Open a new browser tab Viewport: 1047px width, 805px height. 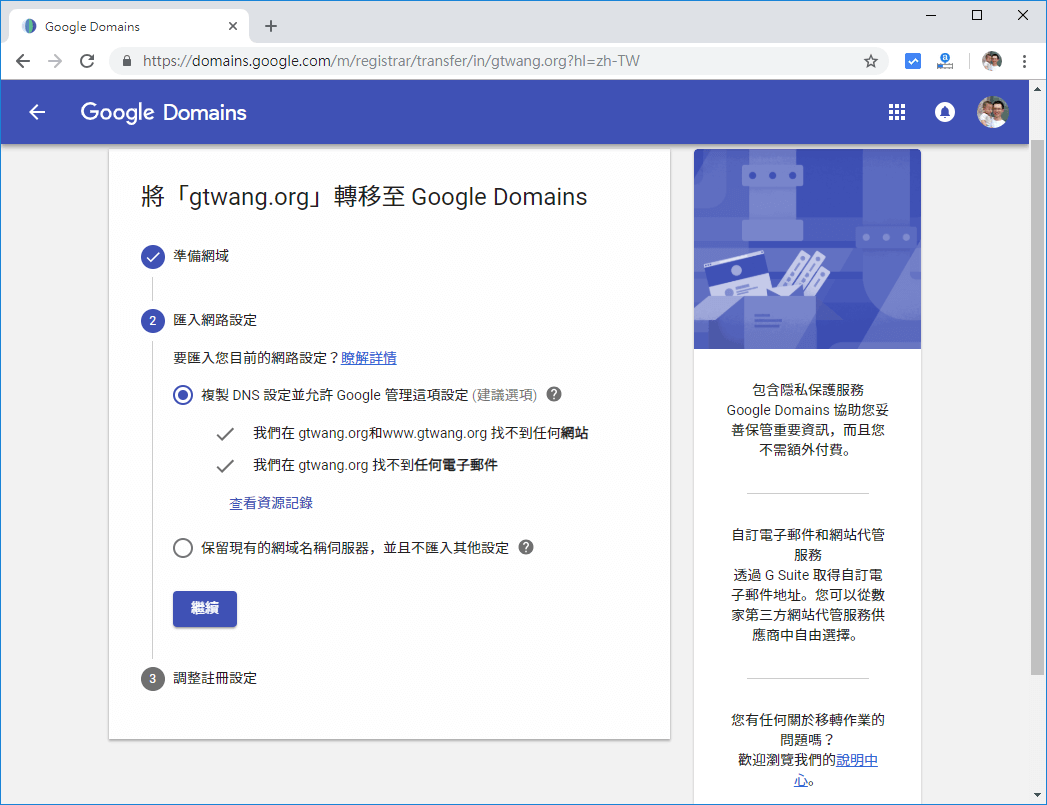tap(270, 25)
